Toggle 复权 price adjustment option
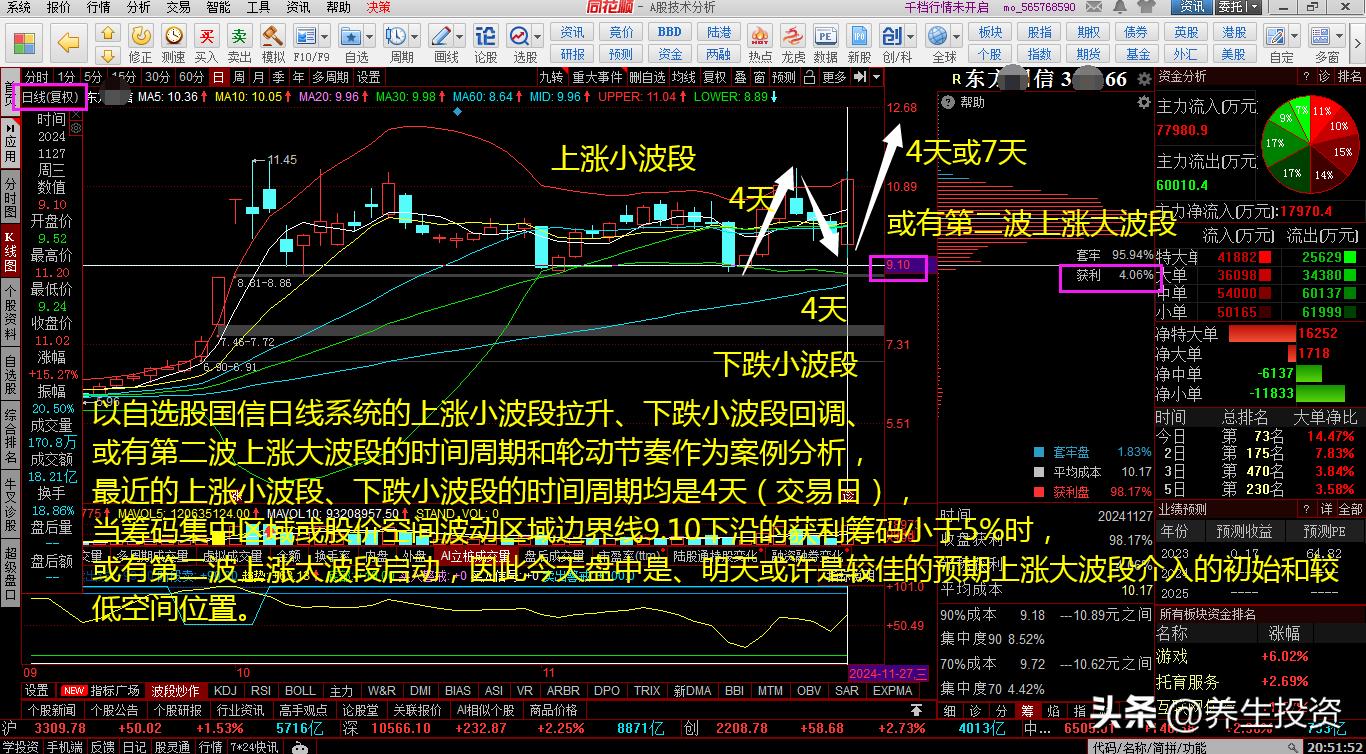 (714, 77)
